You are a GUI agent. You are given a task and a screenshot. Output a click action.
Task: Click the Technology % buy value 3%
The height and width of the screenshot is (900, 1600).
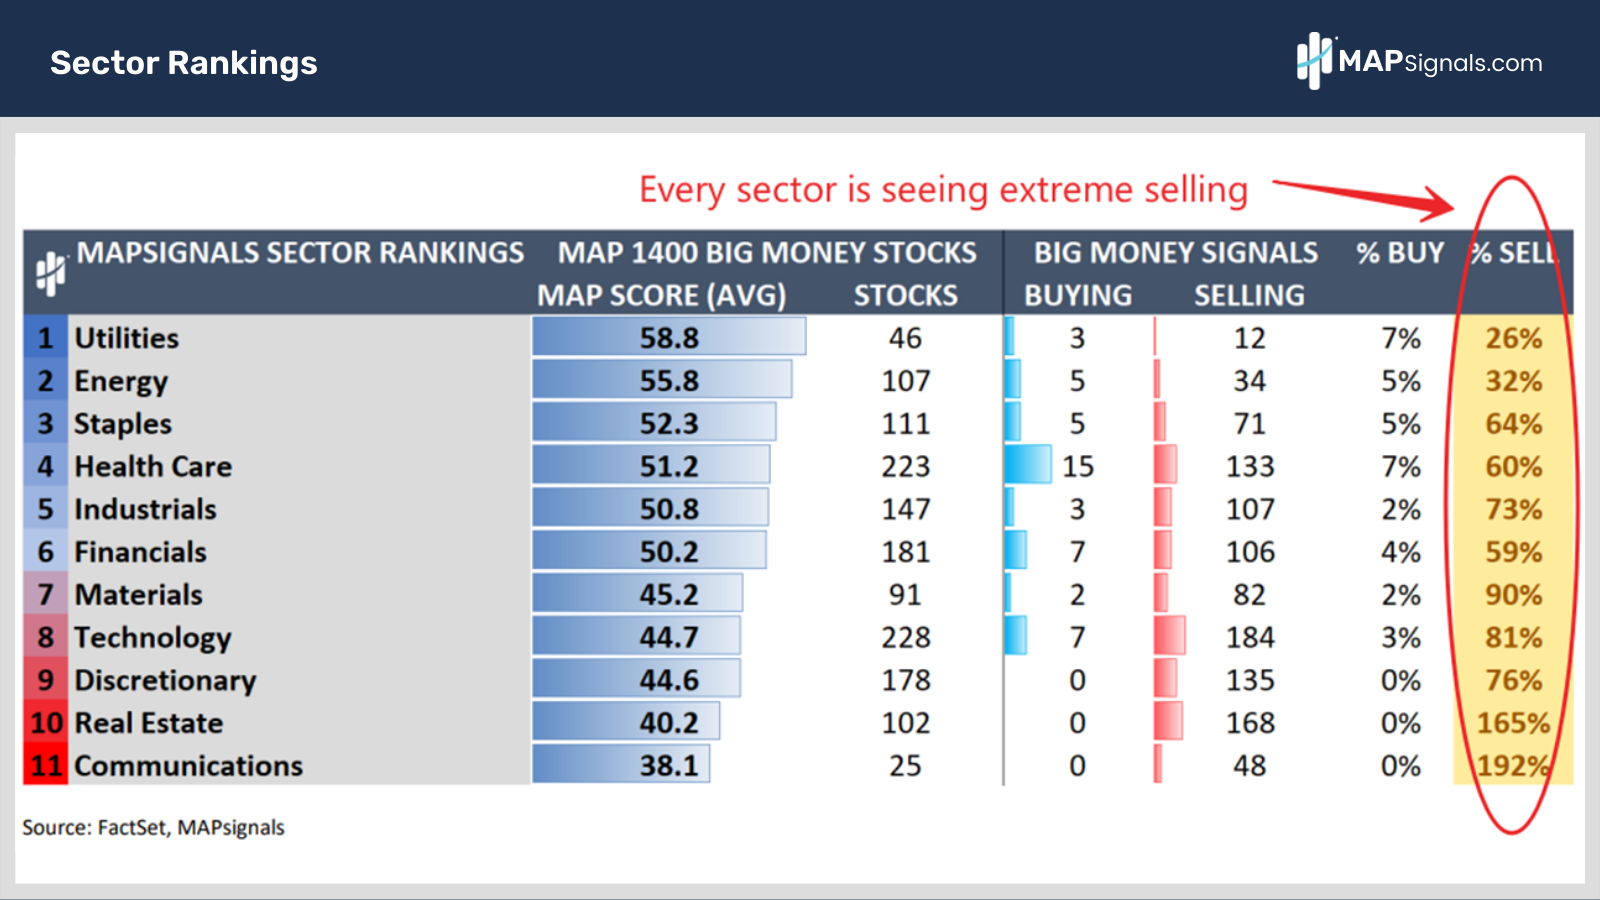click(1401, 638)
